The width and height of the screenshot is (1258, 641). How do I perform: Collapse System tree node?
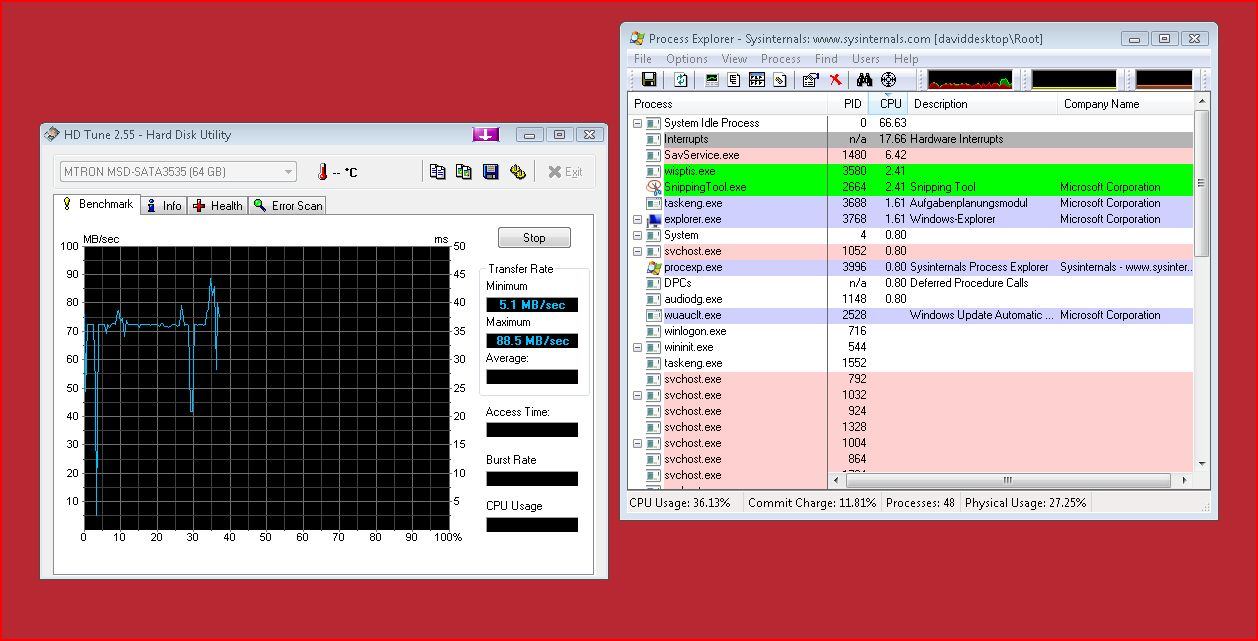coord(638,235)
